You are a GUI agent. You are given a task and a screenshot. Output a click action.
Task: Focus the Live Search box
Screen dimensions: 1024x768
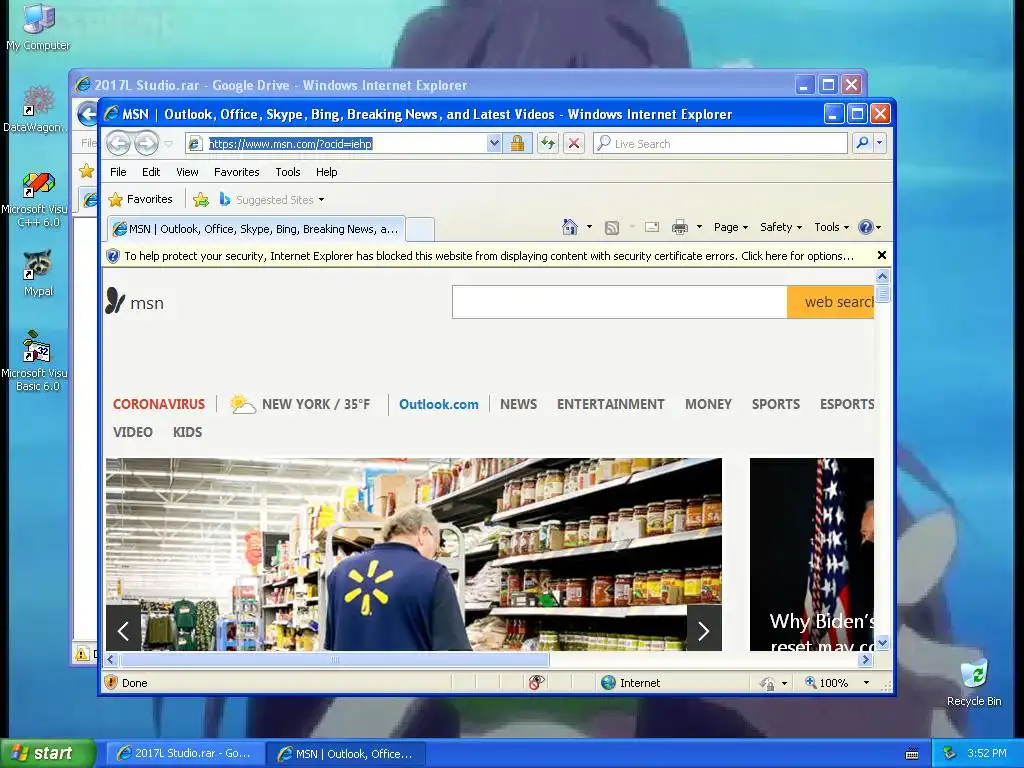721,144
